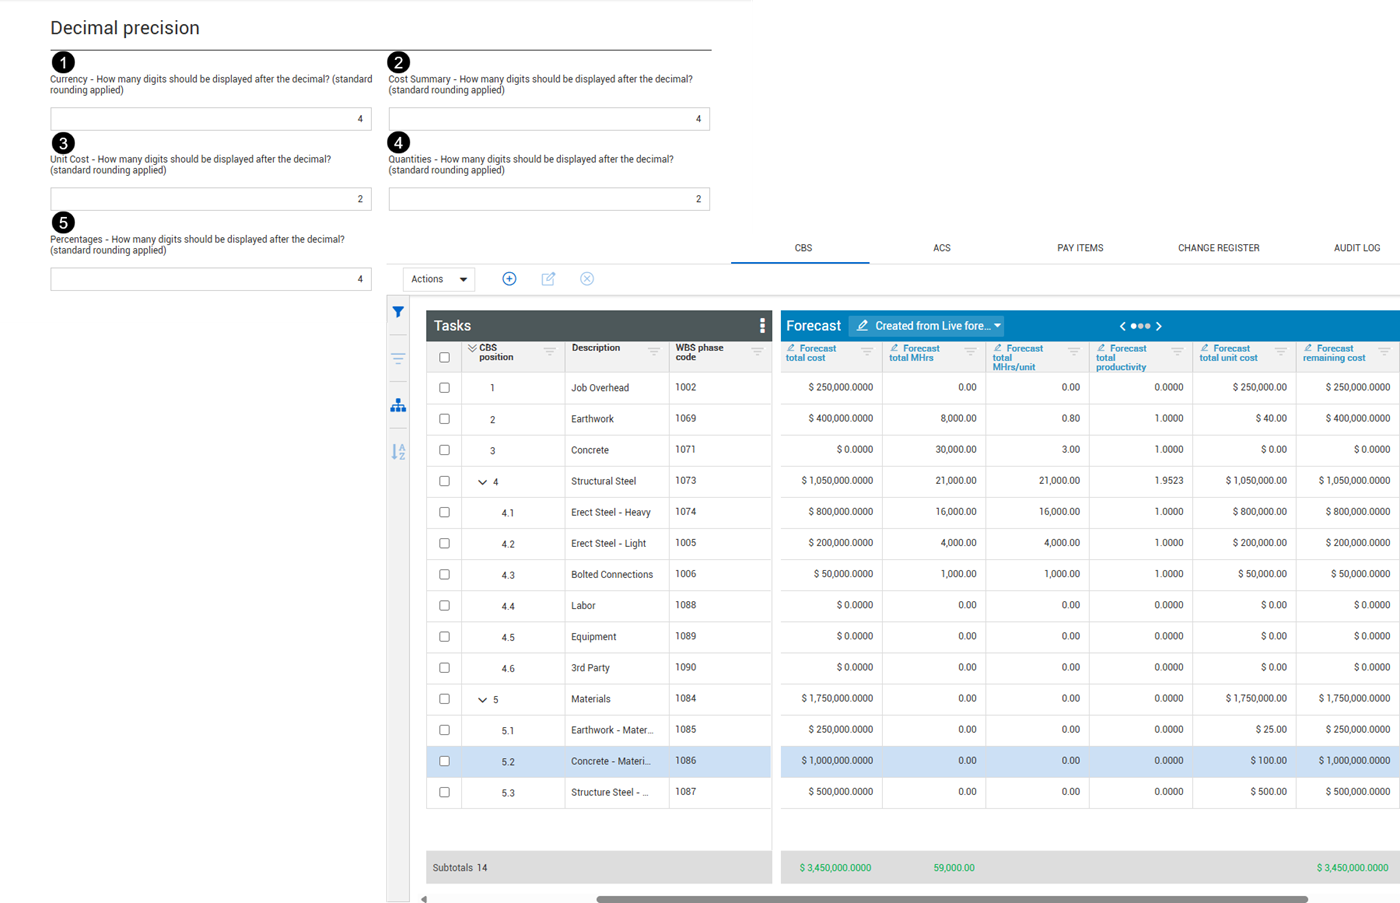
Task: Click the horizontal scrollbar under the grid
Action: click(952, 899)
